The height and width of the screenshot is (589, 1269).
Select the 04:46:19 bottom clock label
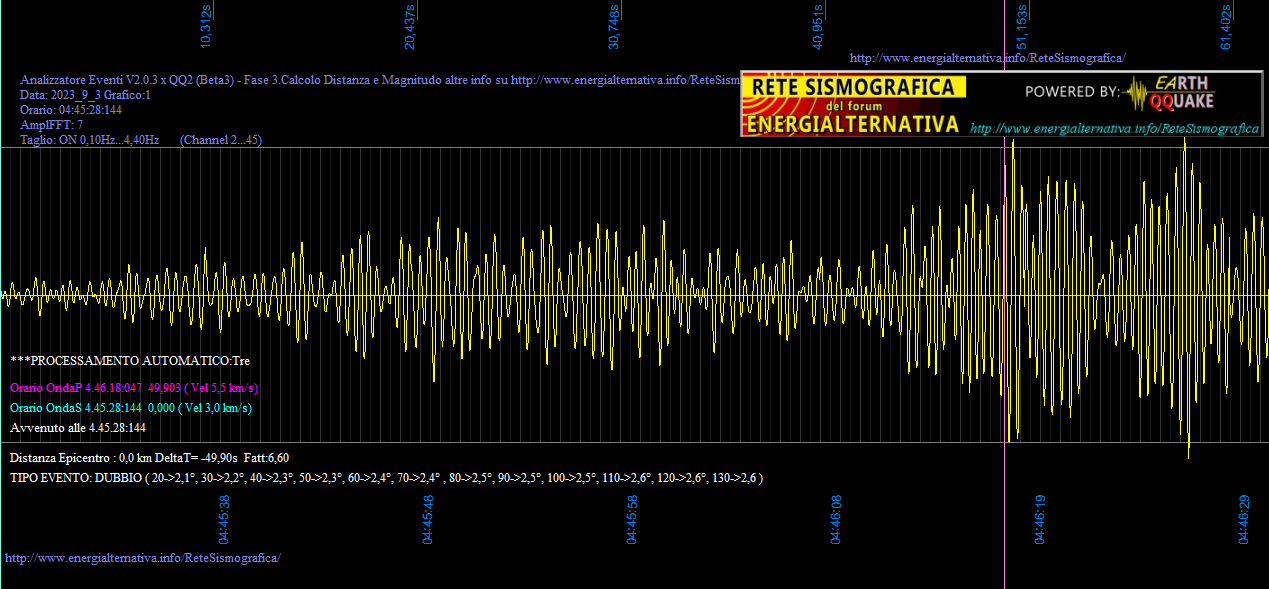pos(1040,519)
